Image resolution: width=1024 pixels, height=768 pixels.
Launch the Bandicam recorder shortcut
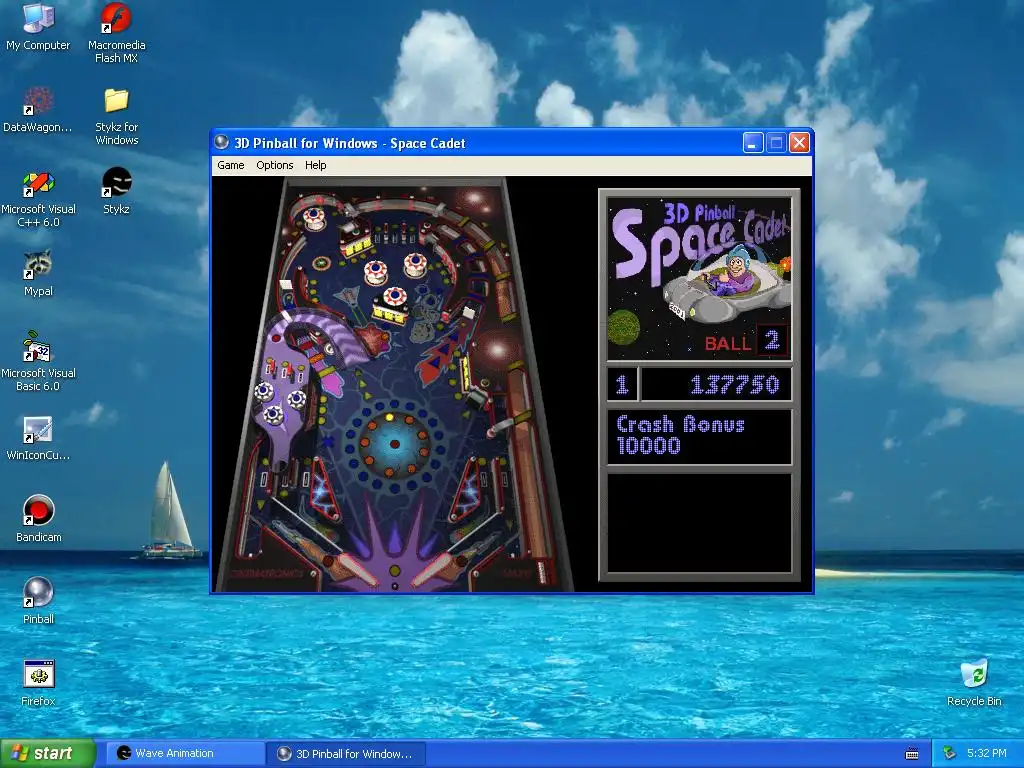[38, 520]
